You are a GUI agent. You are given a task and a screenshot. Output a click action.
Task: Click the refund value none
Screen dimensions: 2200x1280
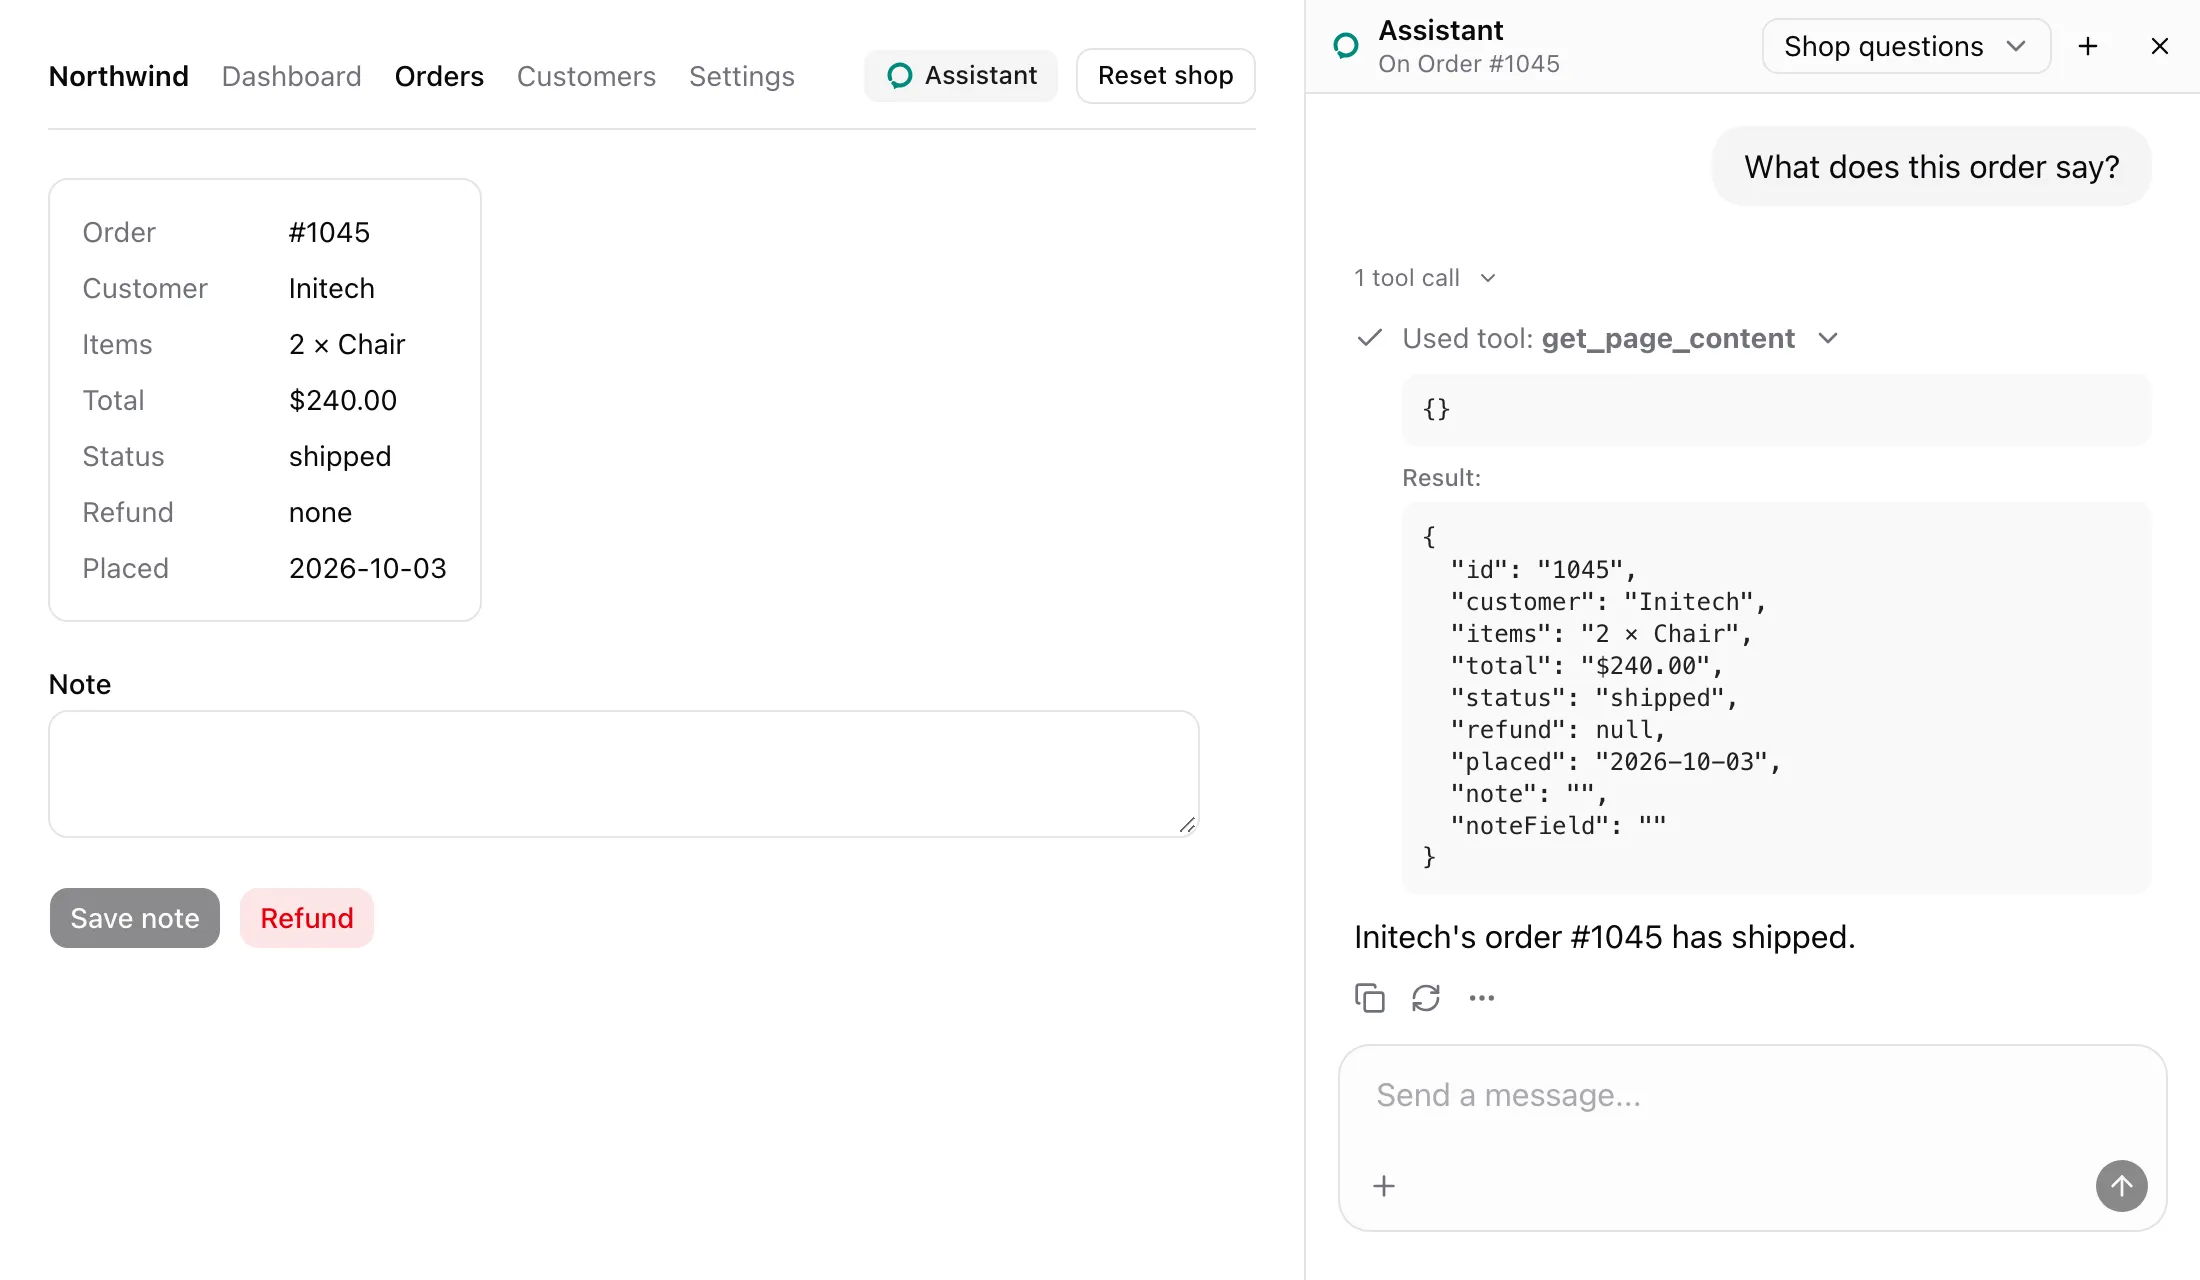(x=320, y=513)
